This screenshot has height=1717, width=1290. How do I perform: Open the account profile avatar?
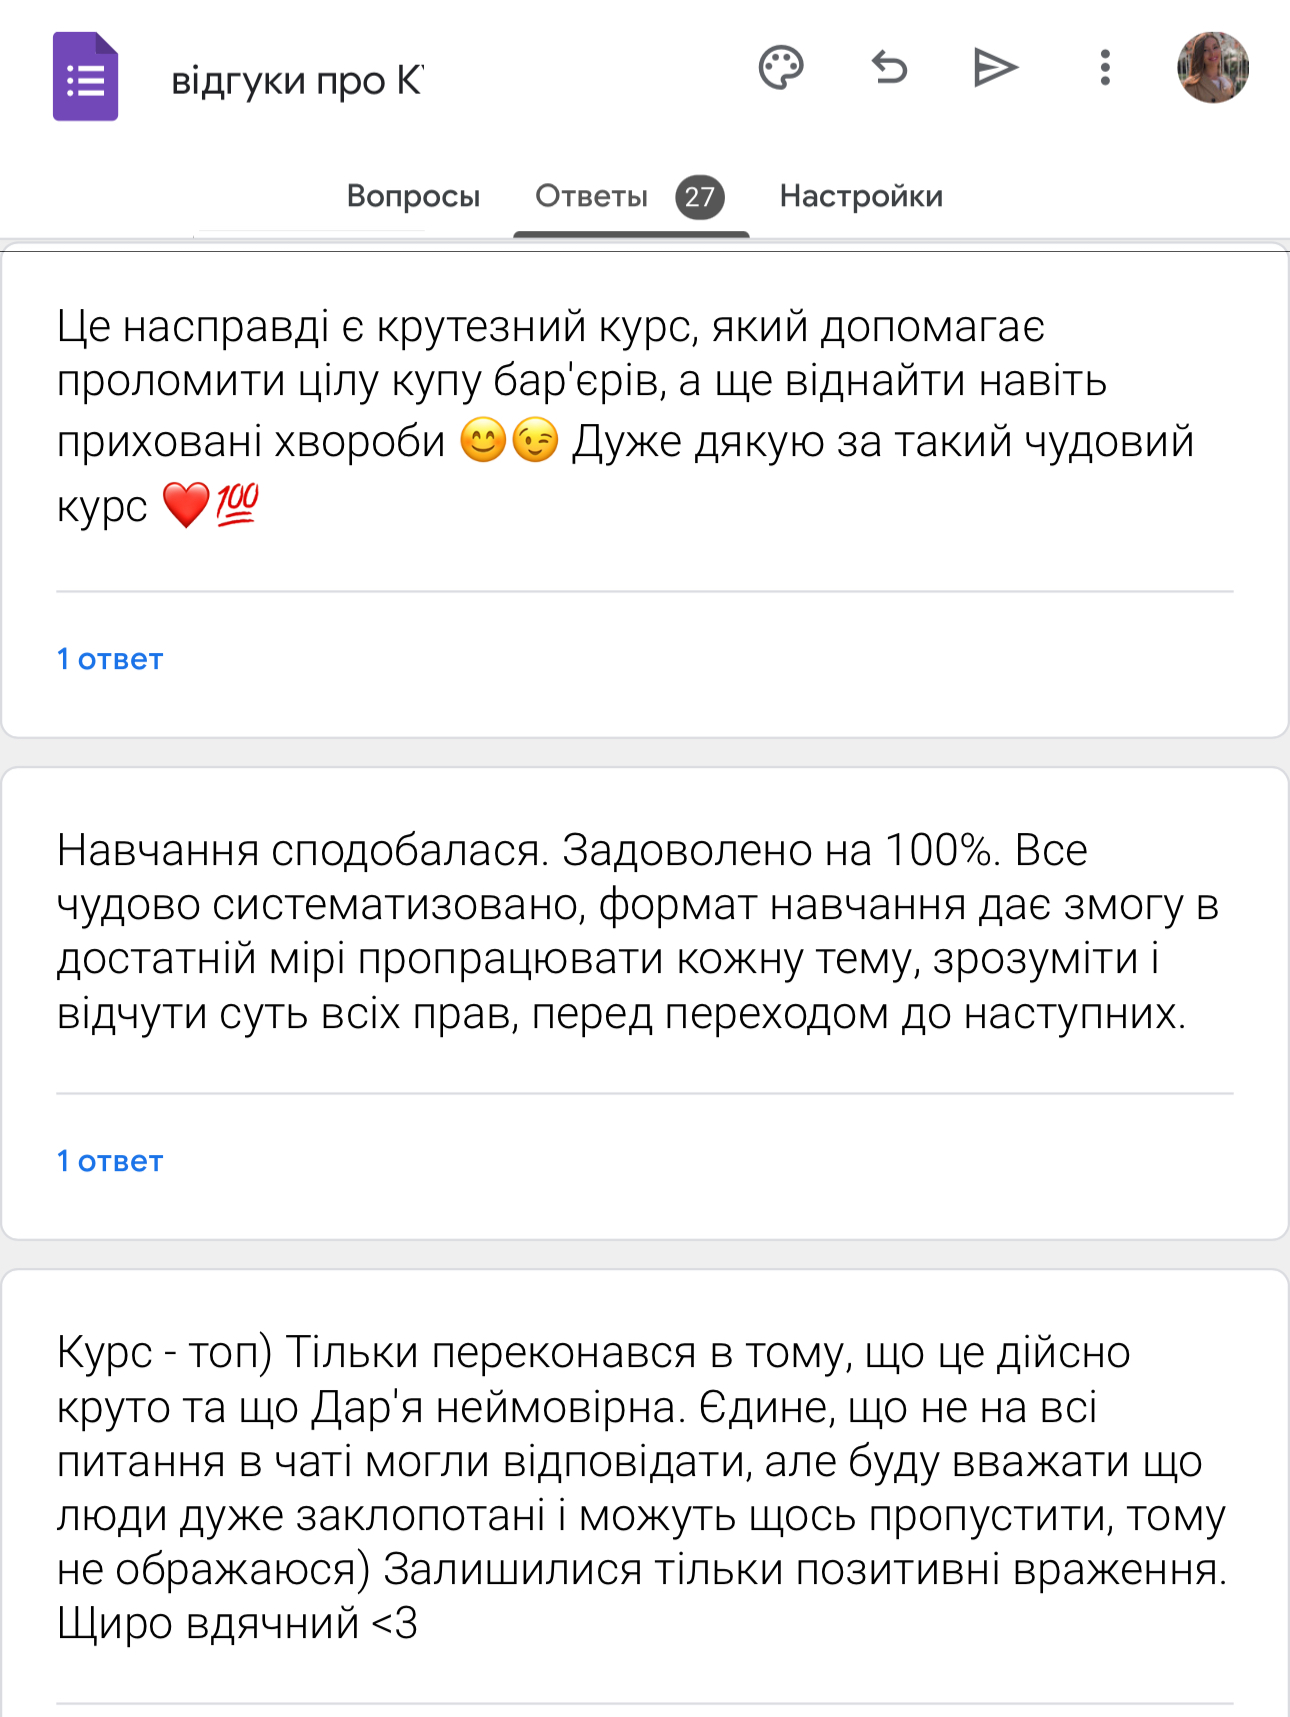click(x=1212, y=68)
